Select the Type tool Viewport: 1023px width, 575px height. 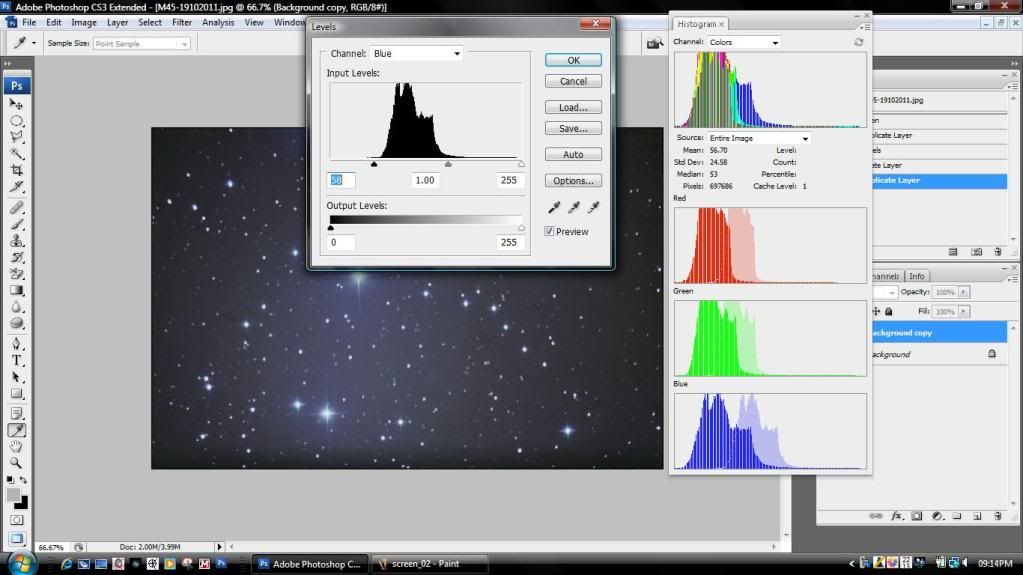click(x=16, y=360)
